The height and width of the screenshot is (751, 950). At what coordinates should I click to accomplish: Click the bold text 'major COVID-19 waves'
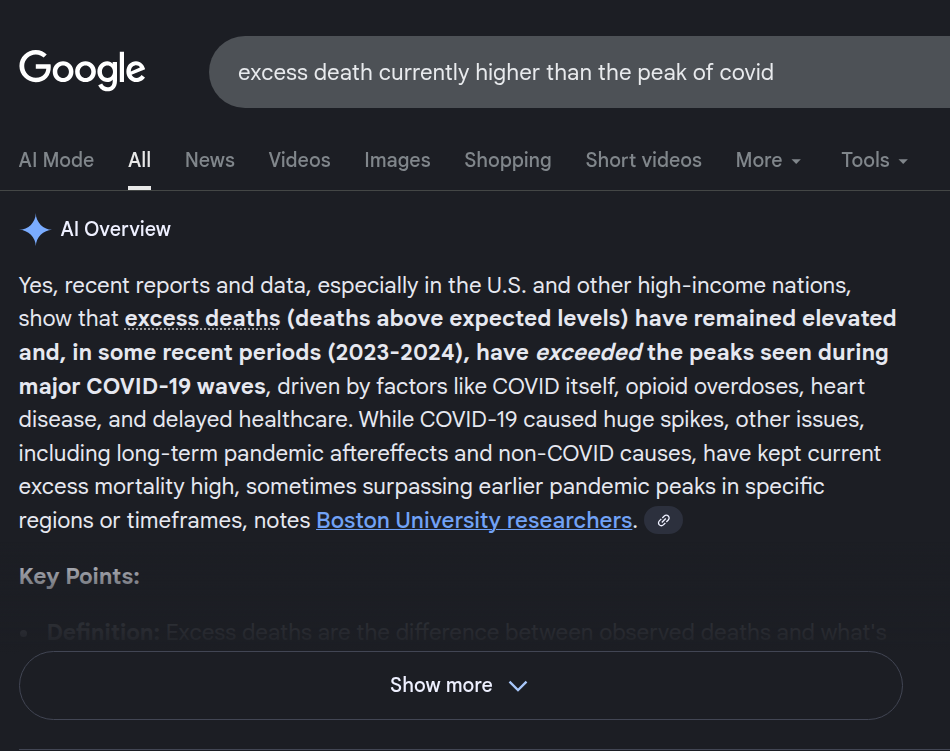tap(142, 386)
